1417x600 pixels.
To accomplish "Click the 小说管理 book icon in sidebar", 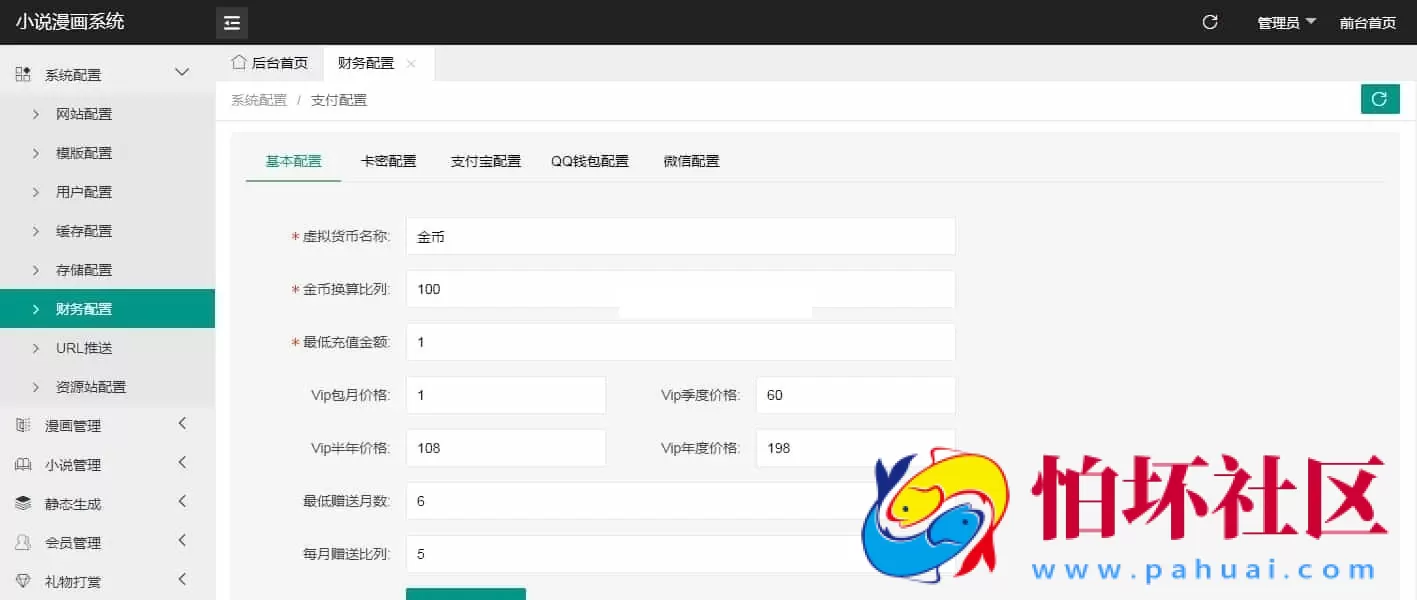I will pyautogui.click(x=22, y=464).
